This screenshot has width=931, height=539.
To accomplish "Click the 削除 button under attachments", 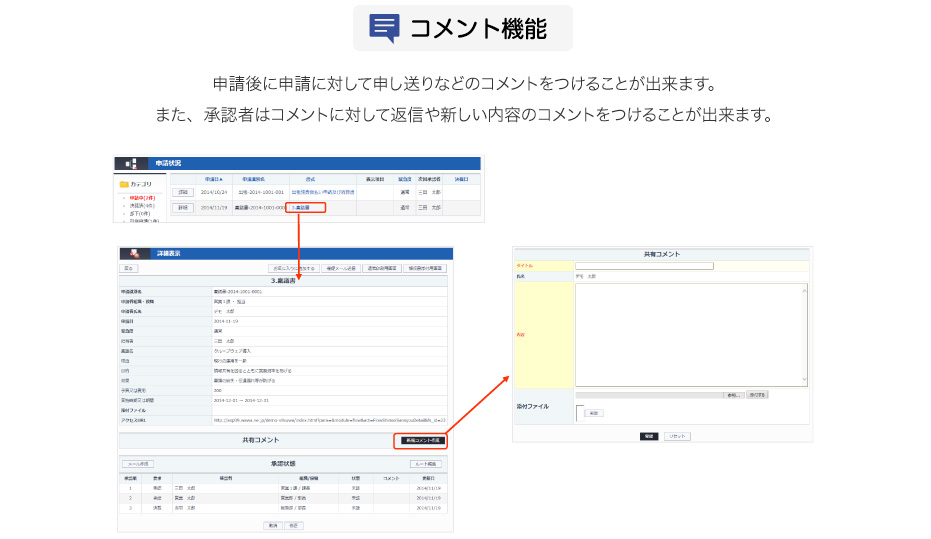I will click(x=594, y=413).
